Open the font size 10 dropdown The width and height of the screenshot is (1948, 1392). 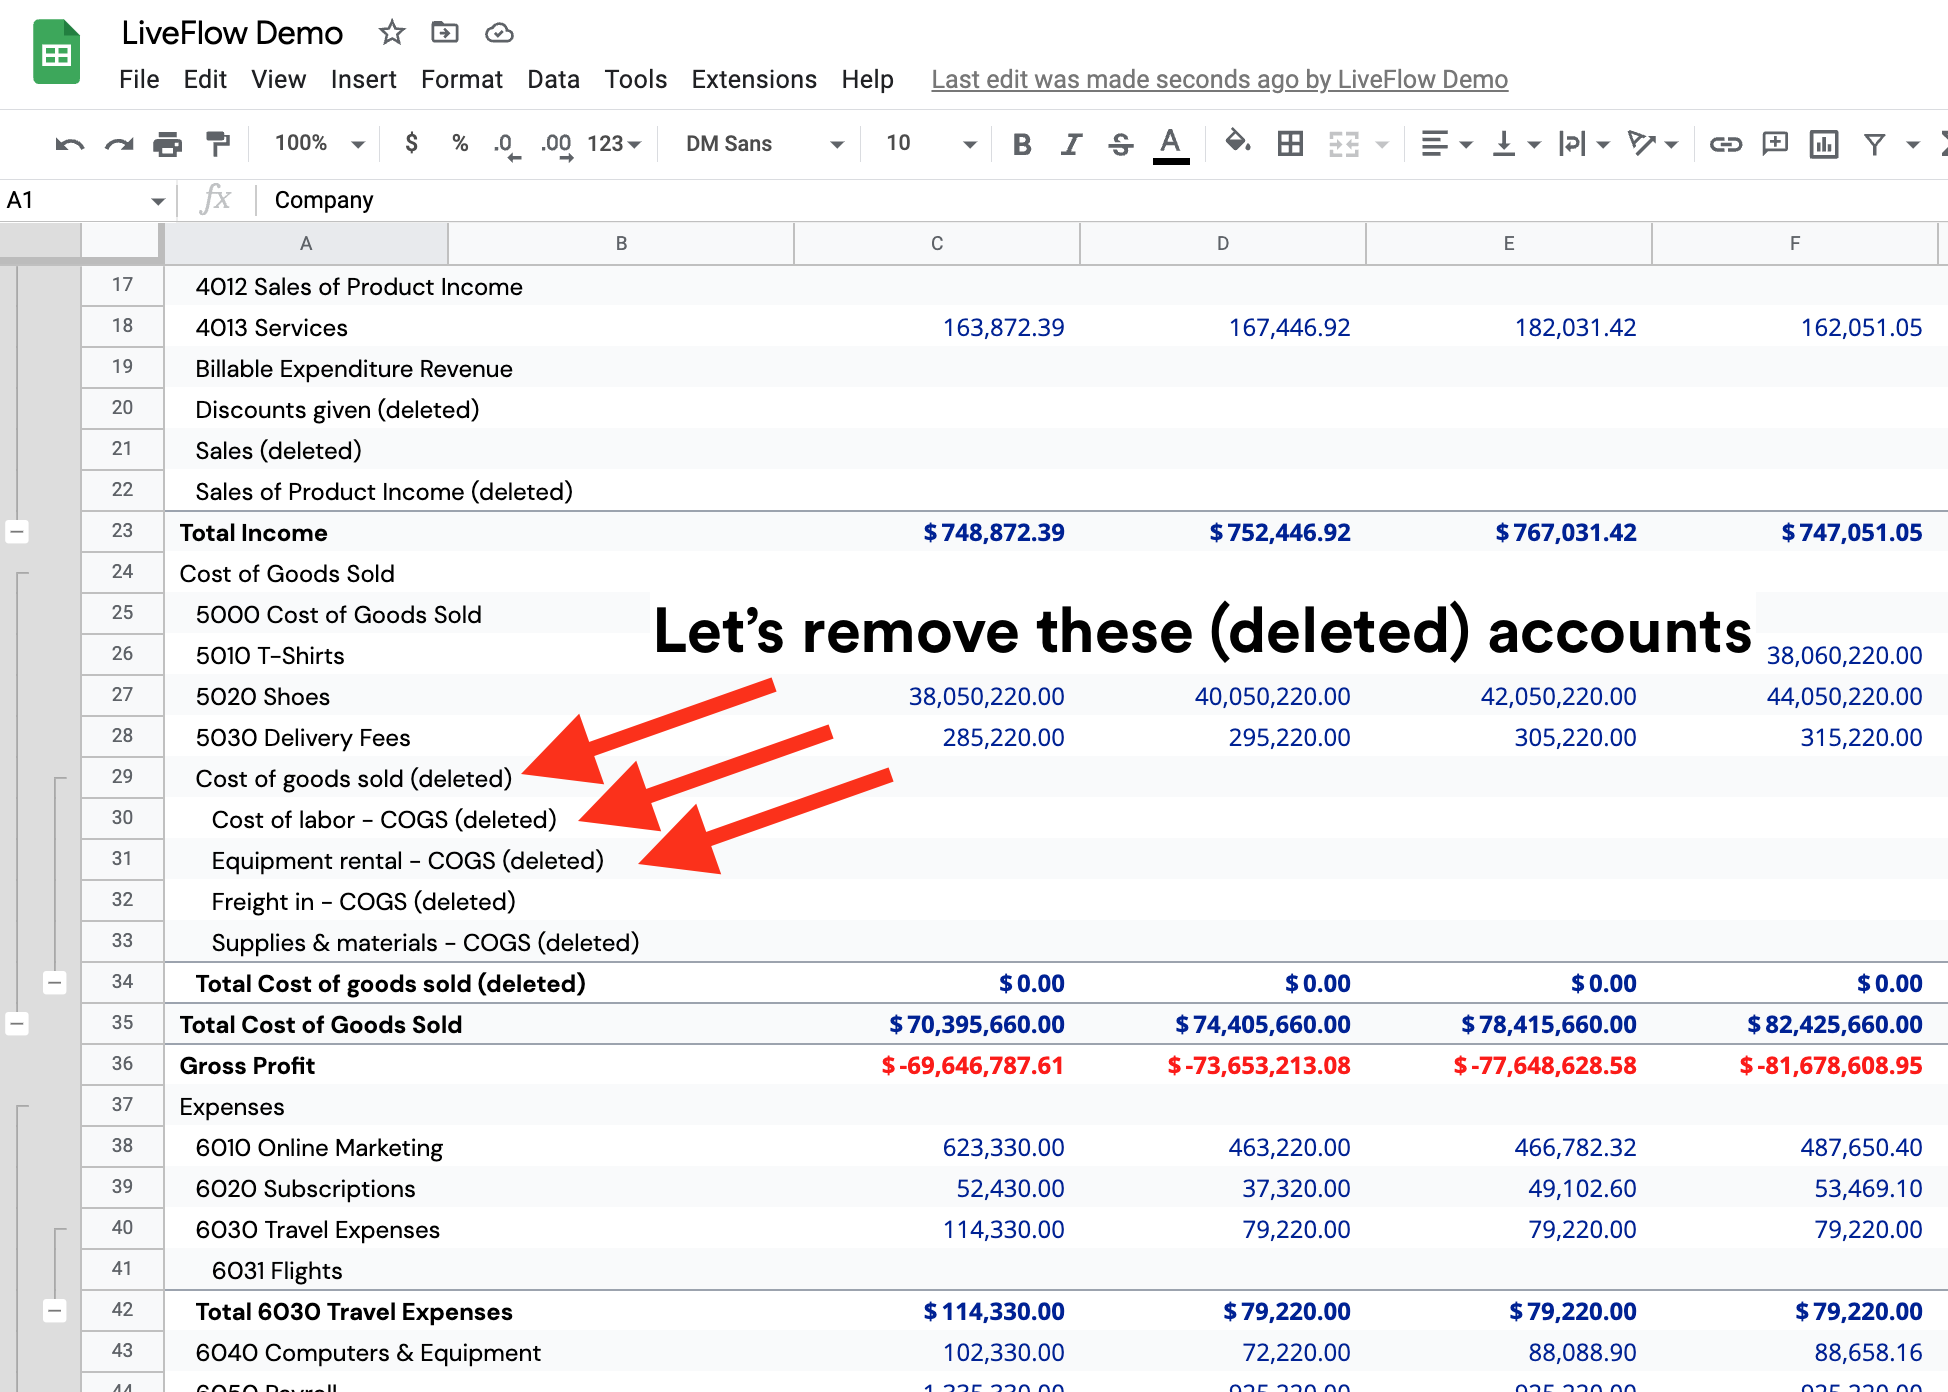pos(930,144)
